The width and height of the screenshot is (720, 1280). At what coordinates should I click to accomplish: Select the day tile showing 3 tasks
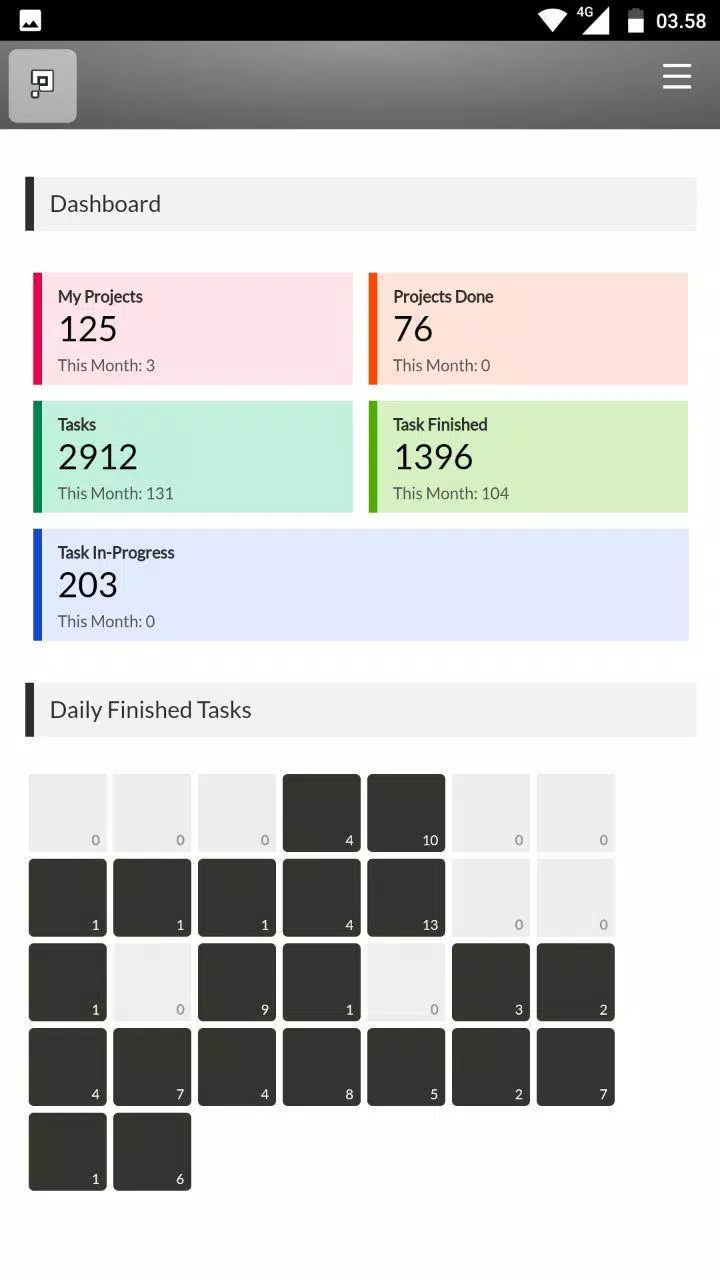(x=491, y=982)
